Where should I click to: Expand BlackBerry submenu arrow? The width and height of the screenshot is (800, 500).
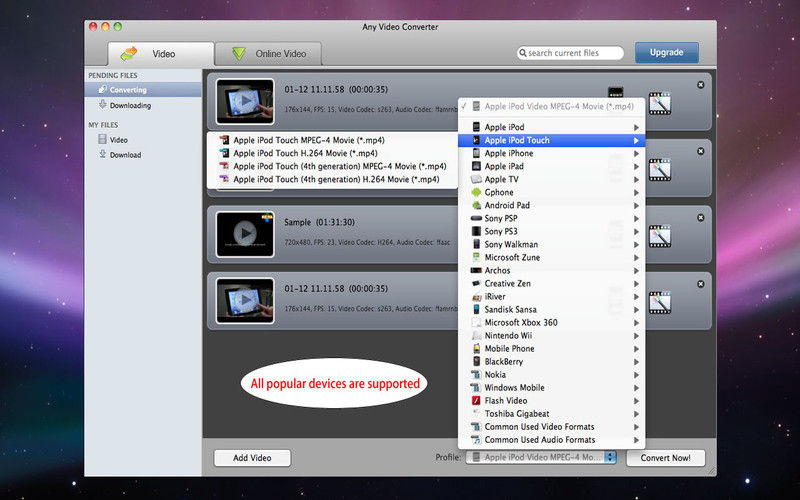tap(636, 361)
